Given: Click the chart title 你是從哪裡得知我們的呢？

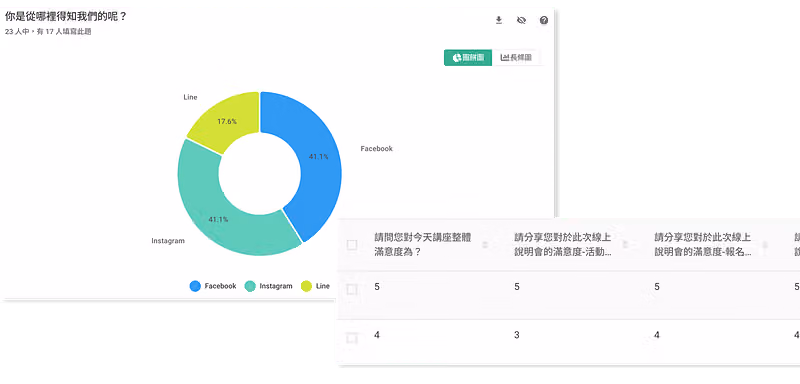Looking at the screenshot, I should [x=66, y=16].
